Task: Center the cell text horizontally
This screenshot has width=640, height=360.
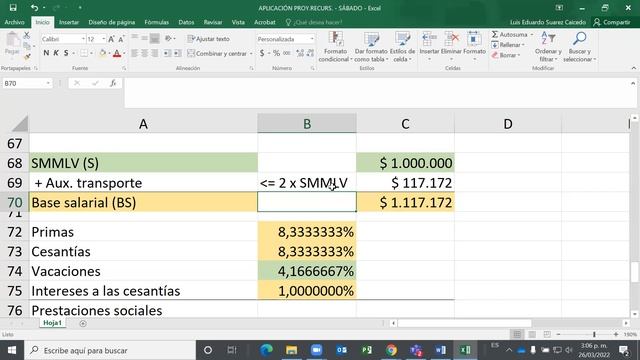Action: pos(144,53)
